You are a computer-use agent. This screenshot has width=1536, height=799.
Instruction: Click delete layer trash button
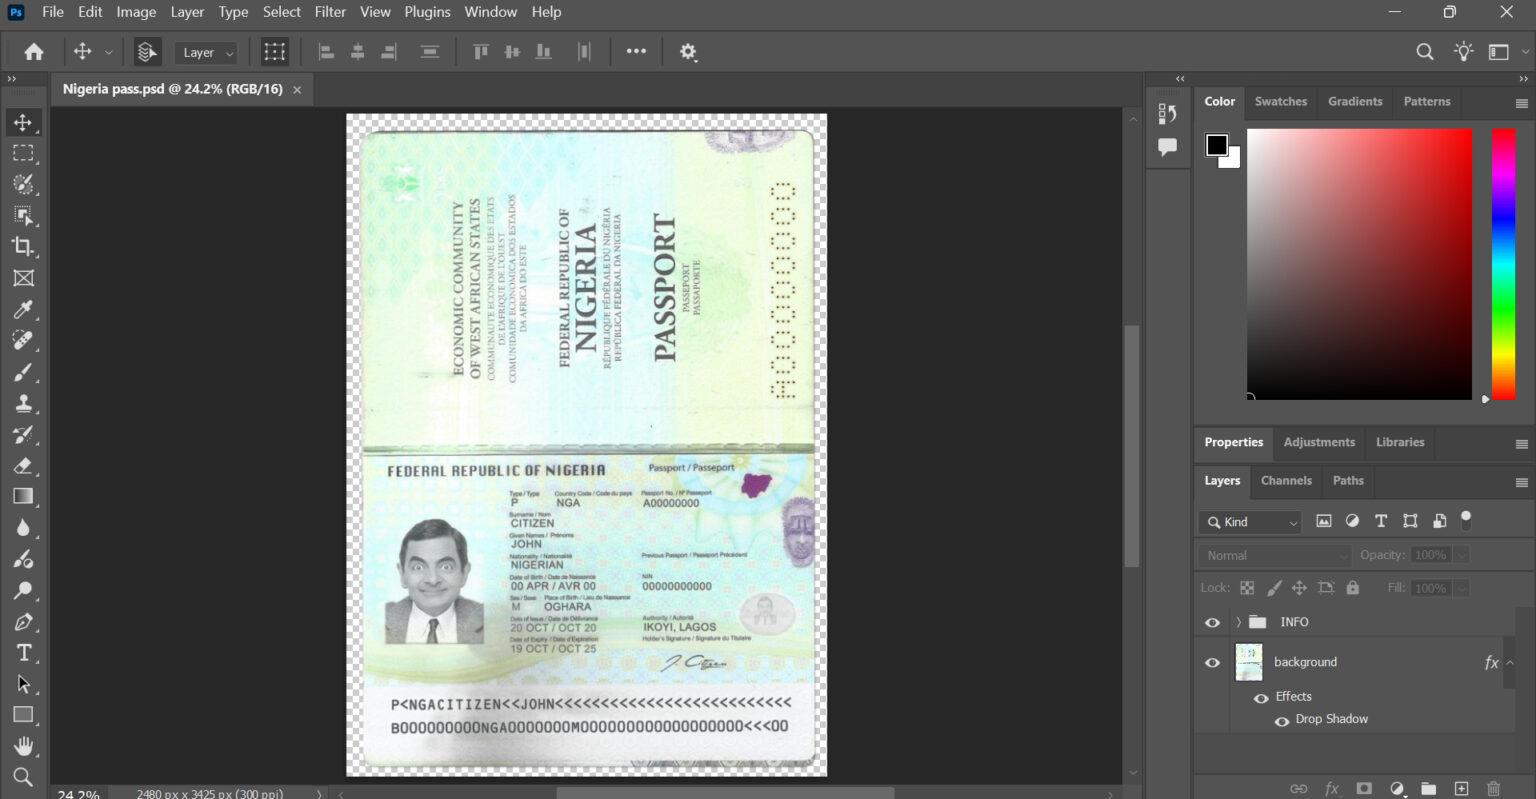pos(1494,789)
